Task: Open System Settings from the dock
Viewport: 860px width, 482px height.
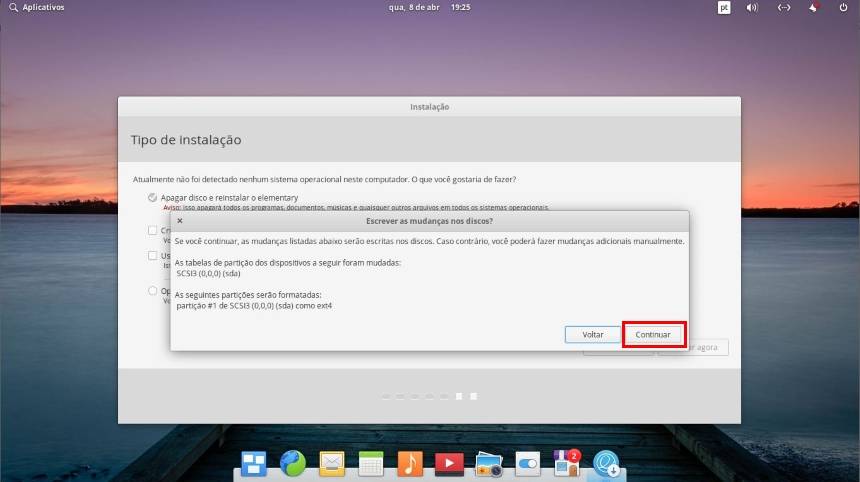Action: pyautogui.click(x=527, y=463)
